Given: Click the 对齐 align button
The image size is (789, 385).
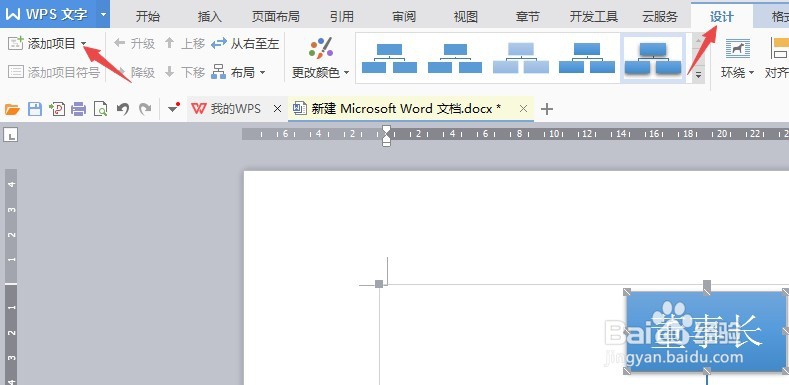Looking at the screenshot, I should click(777, 59).
